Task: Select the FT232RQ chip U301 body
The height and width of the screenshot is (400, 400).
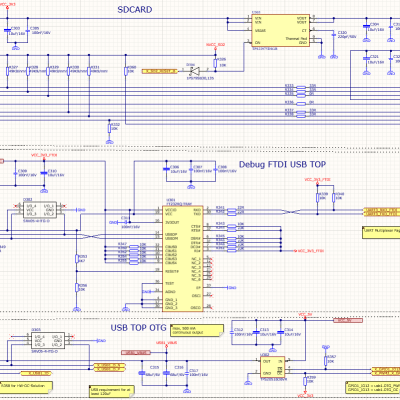Action: (183, 259)
